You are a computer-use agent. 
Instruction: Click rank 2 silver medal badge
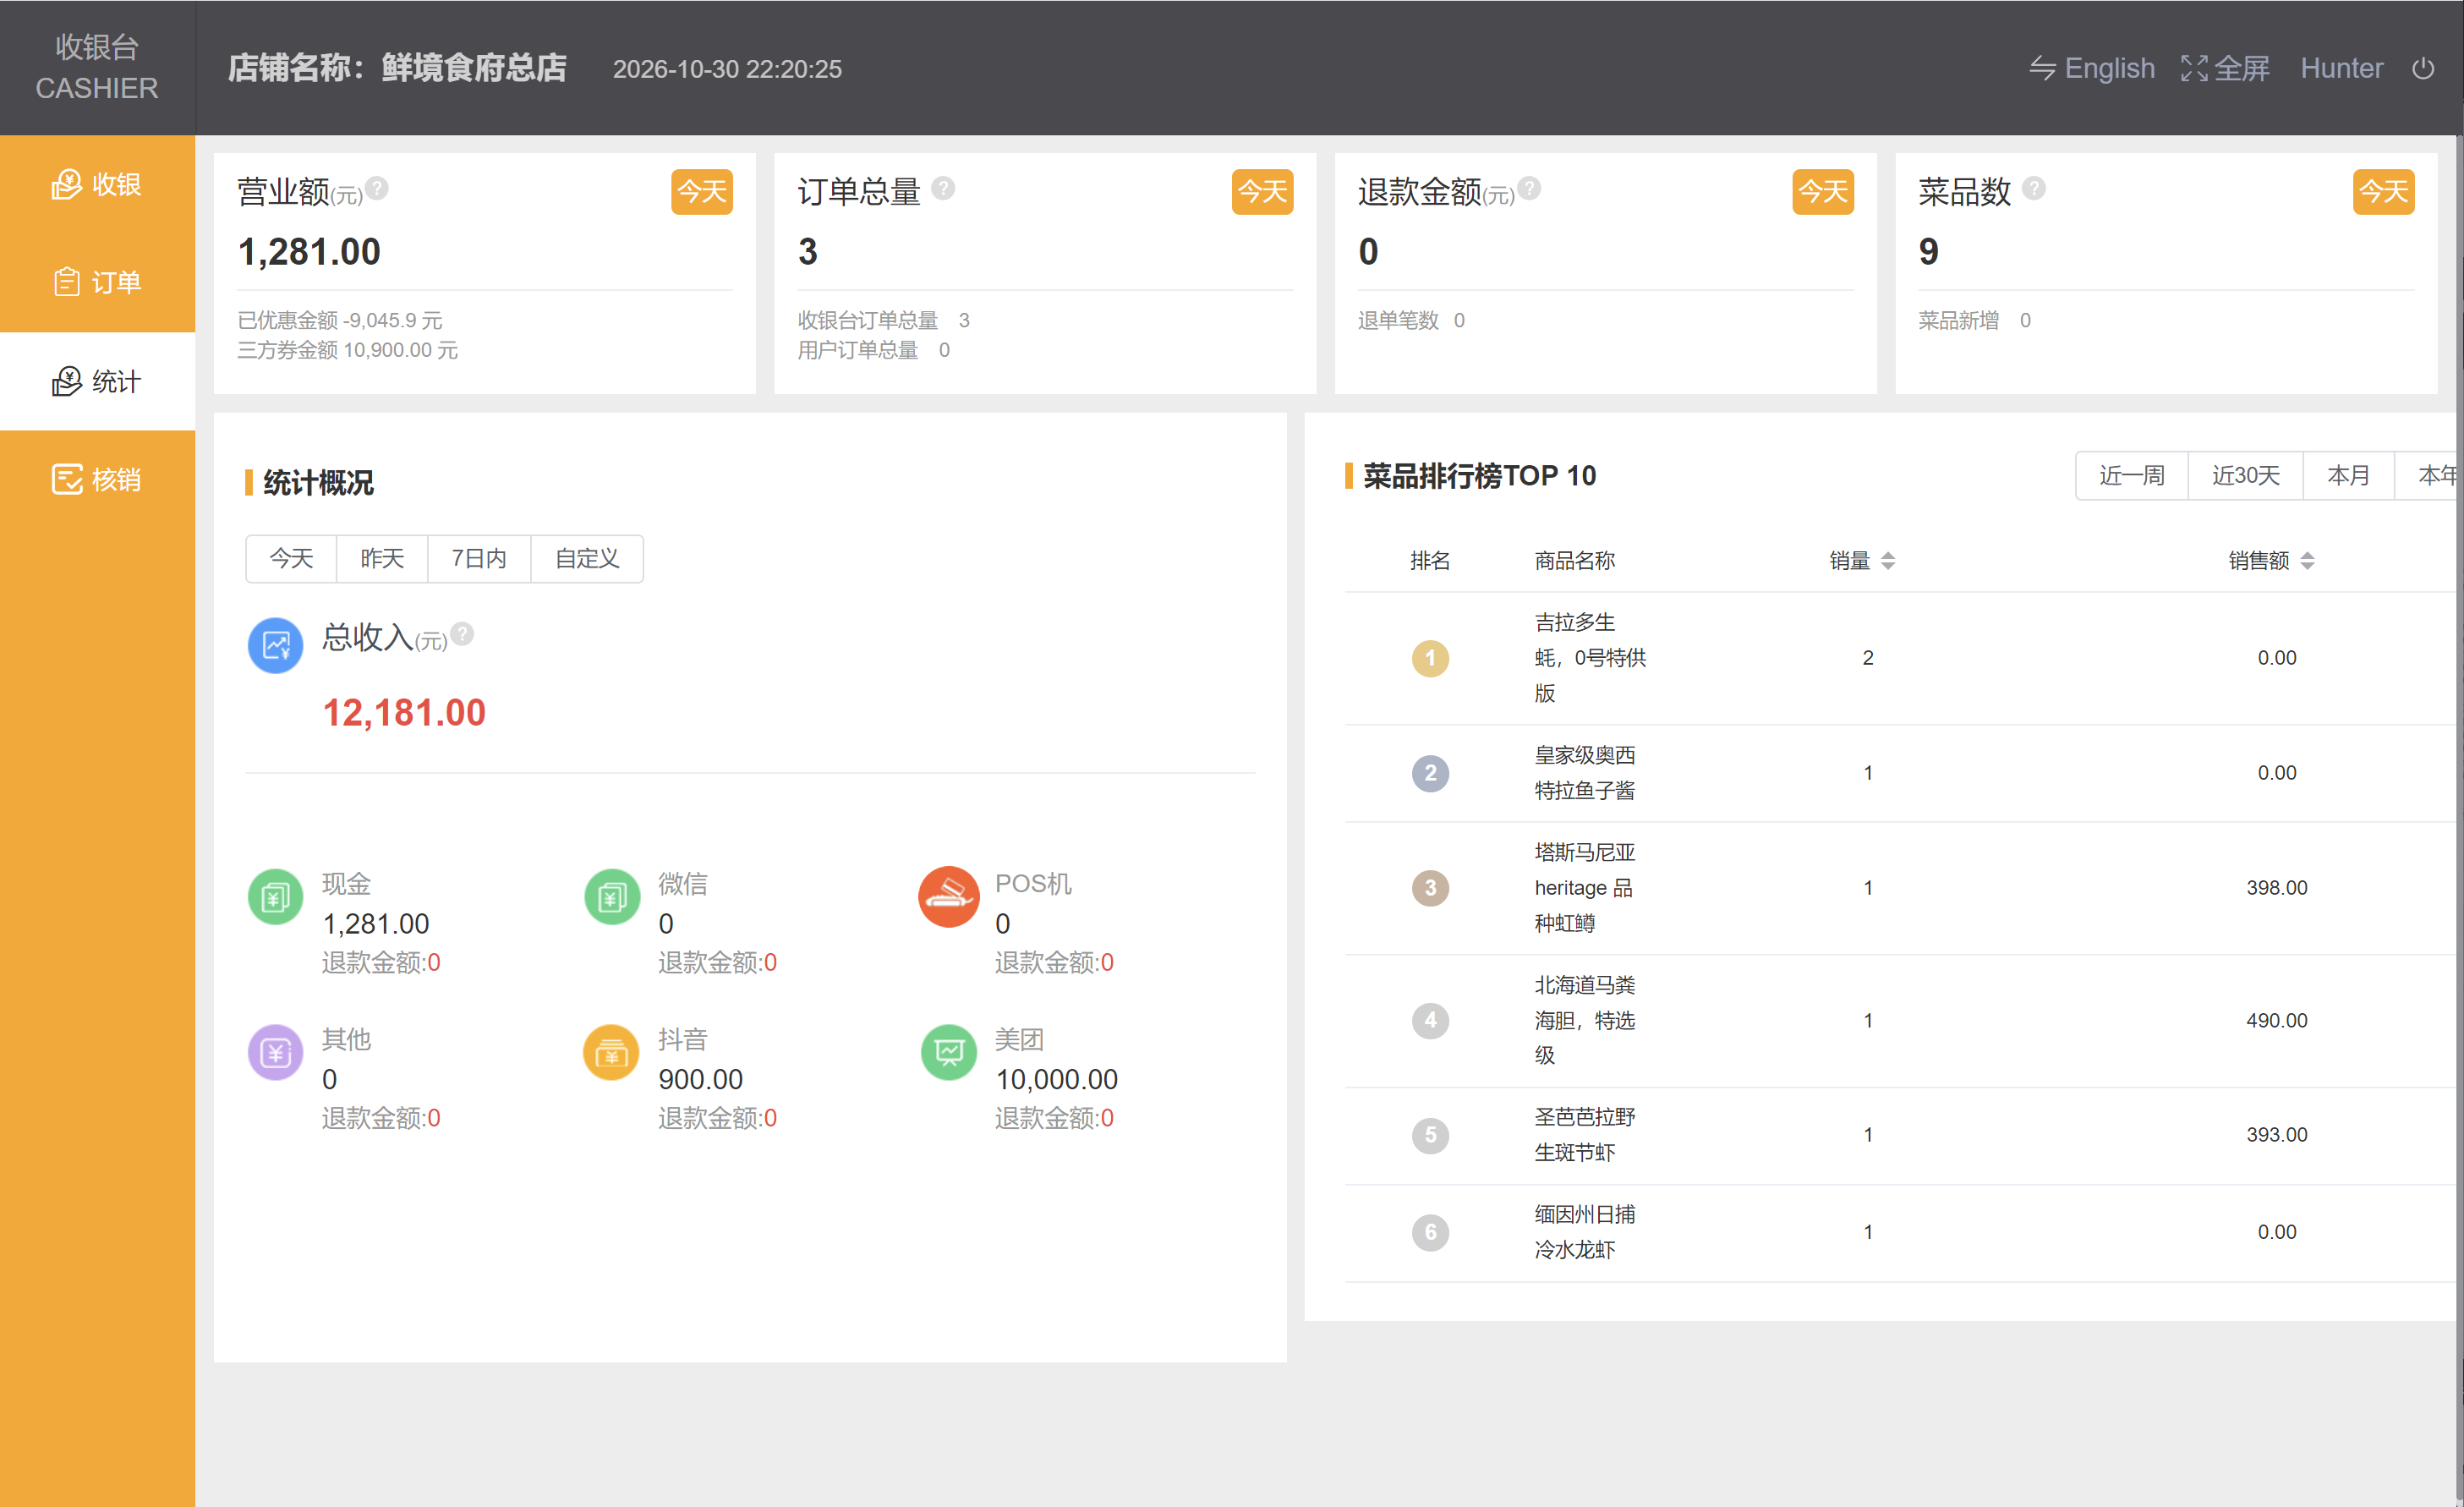[1430, 773]
